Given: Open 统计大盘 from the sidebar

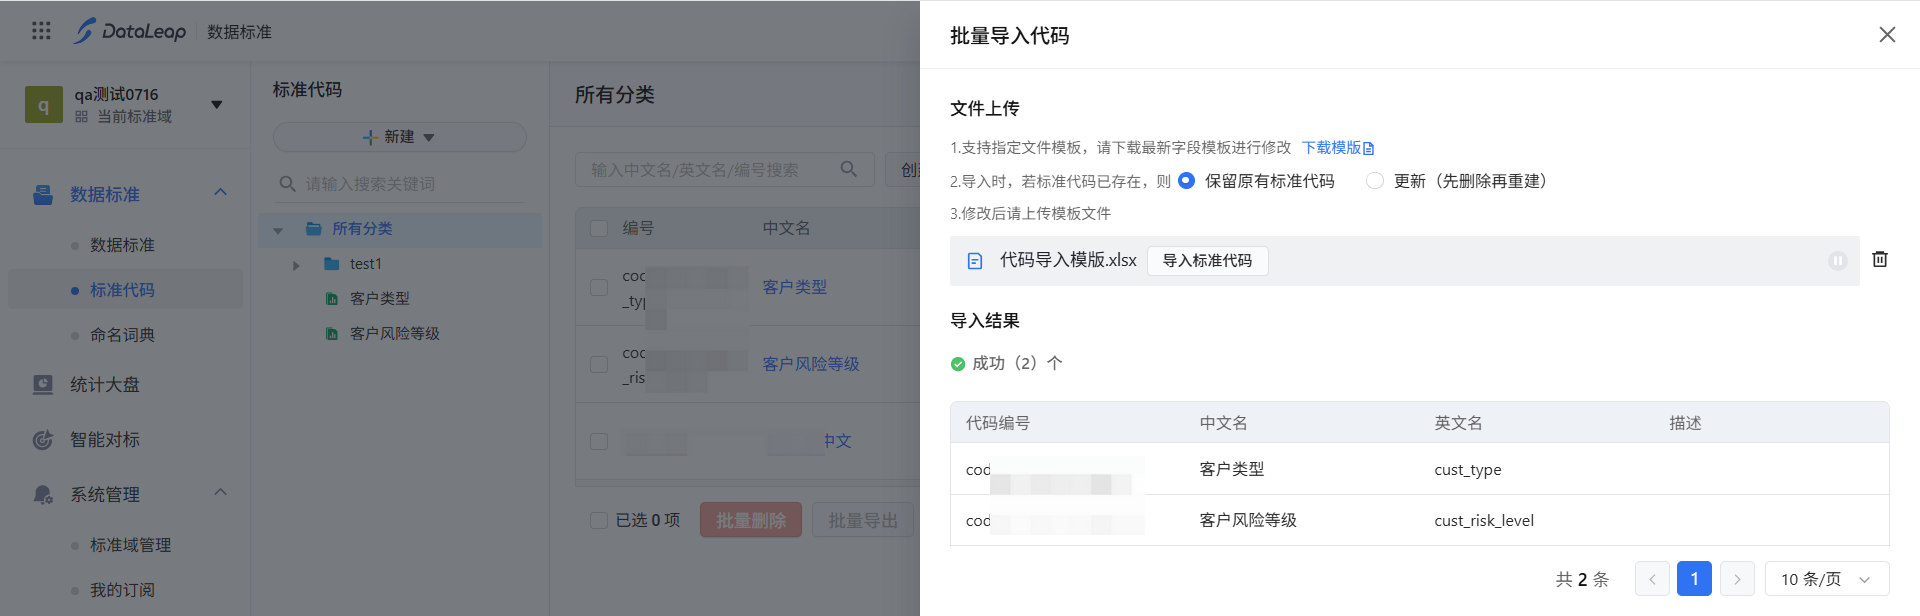Looking at the screenshot, I should point(104,385).
